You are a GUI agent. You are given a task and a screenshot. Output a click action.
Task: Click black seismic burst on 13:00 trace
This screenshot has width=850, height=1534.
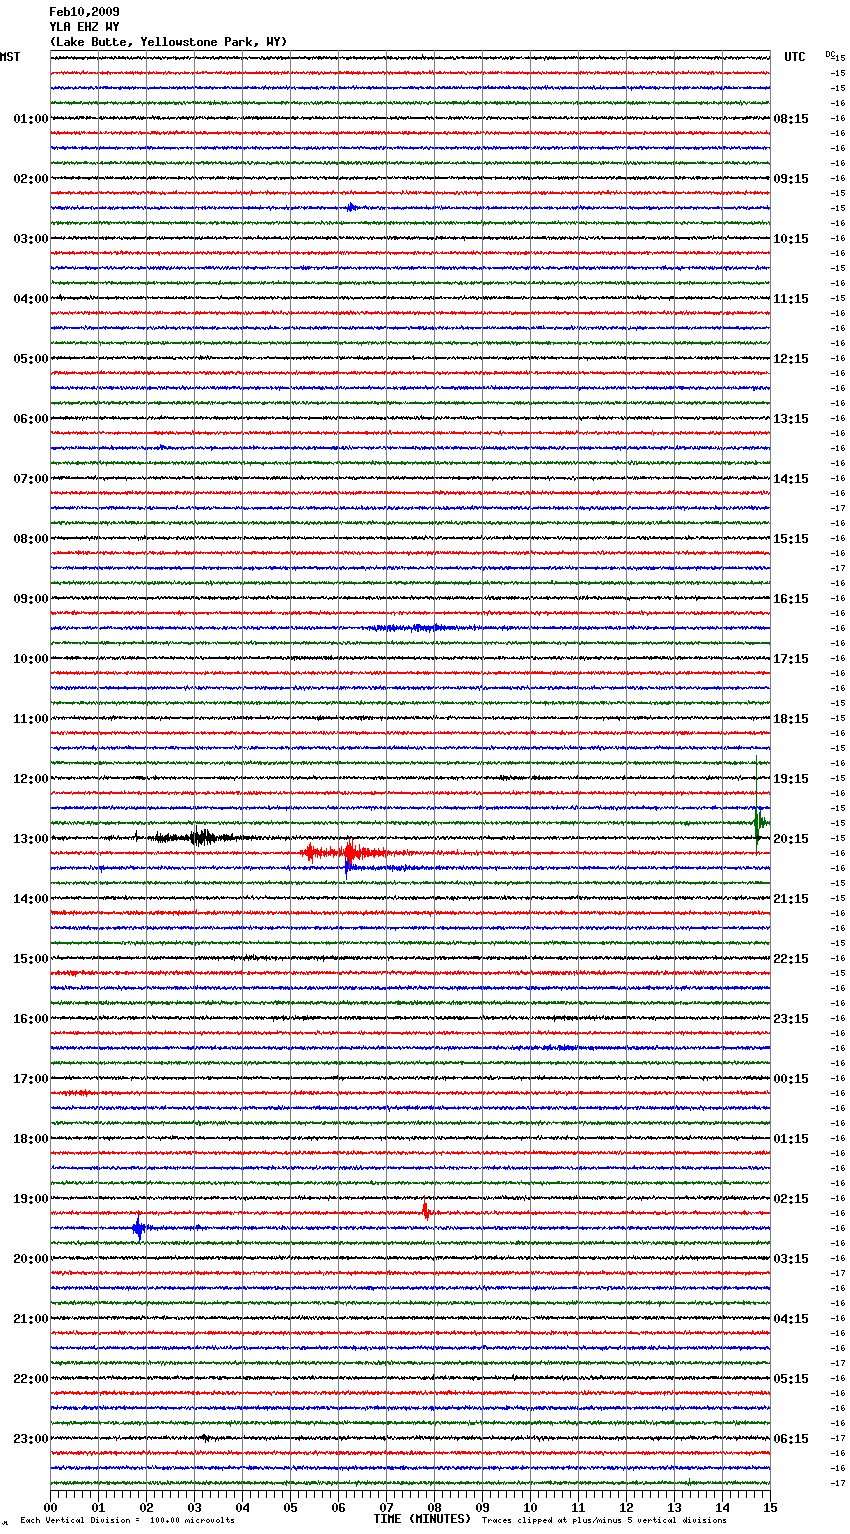[x=201, y=837]
